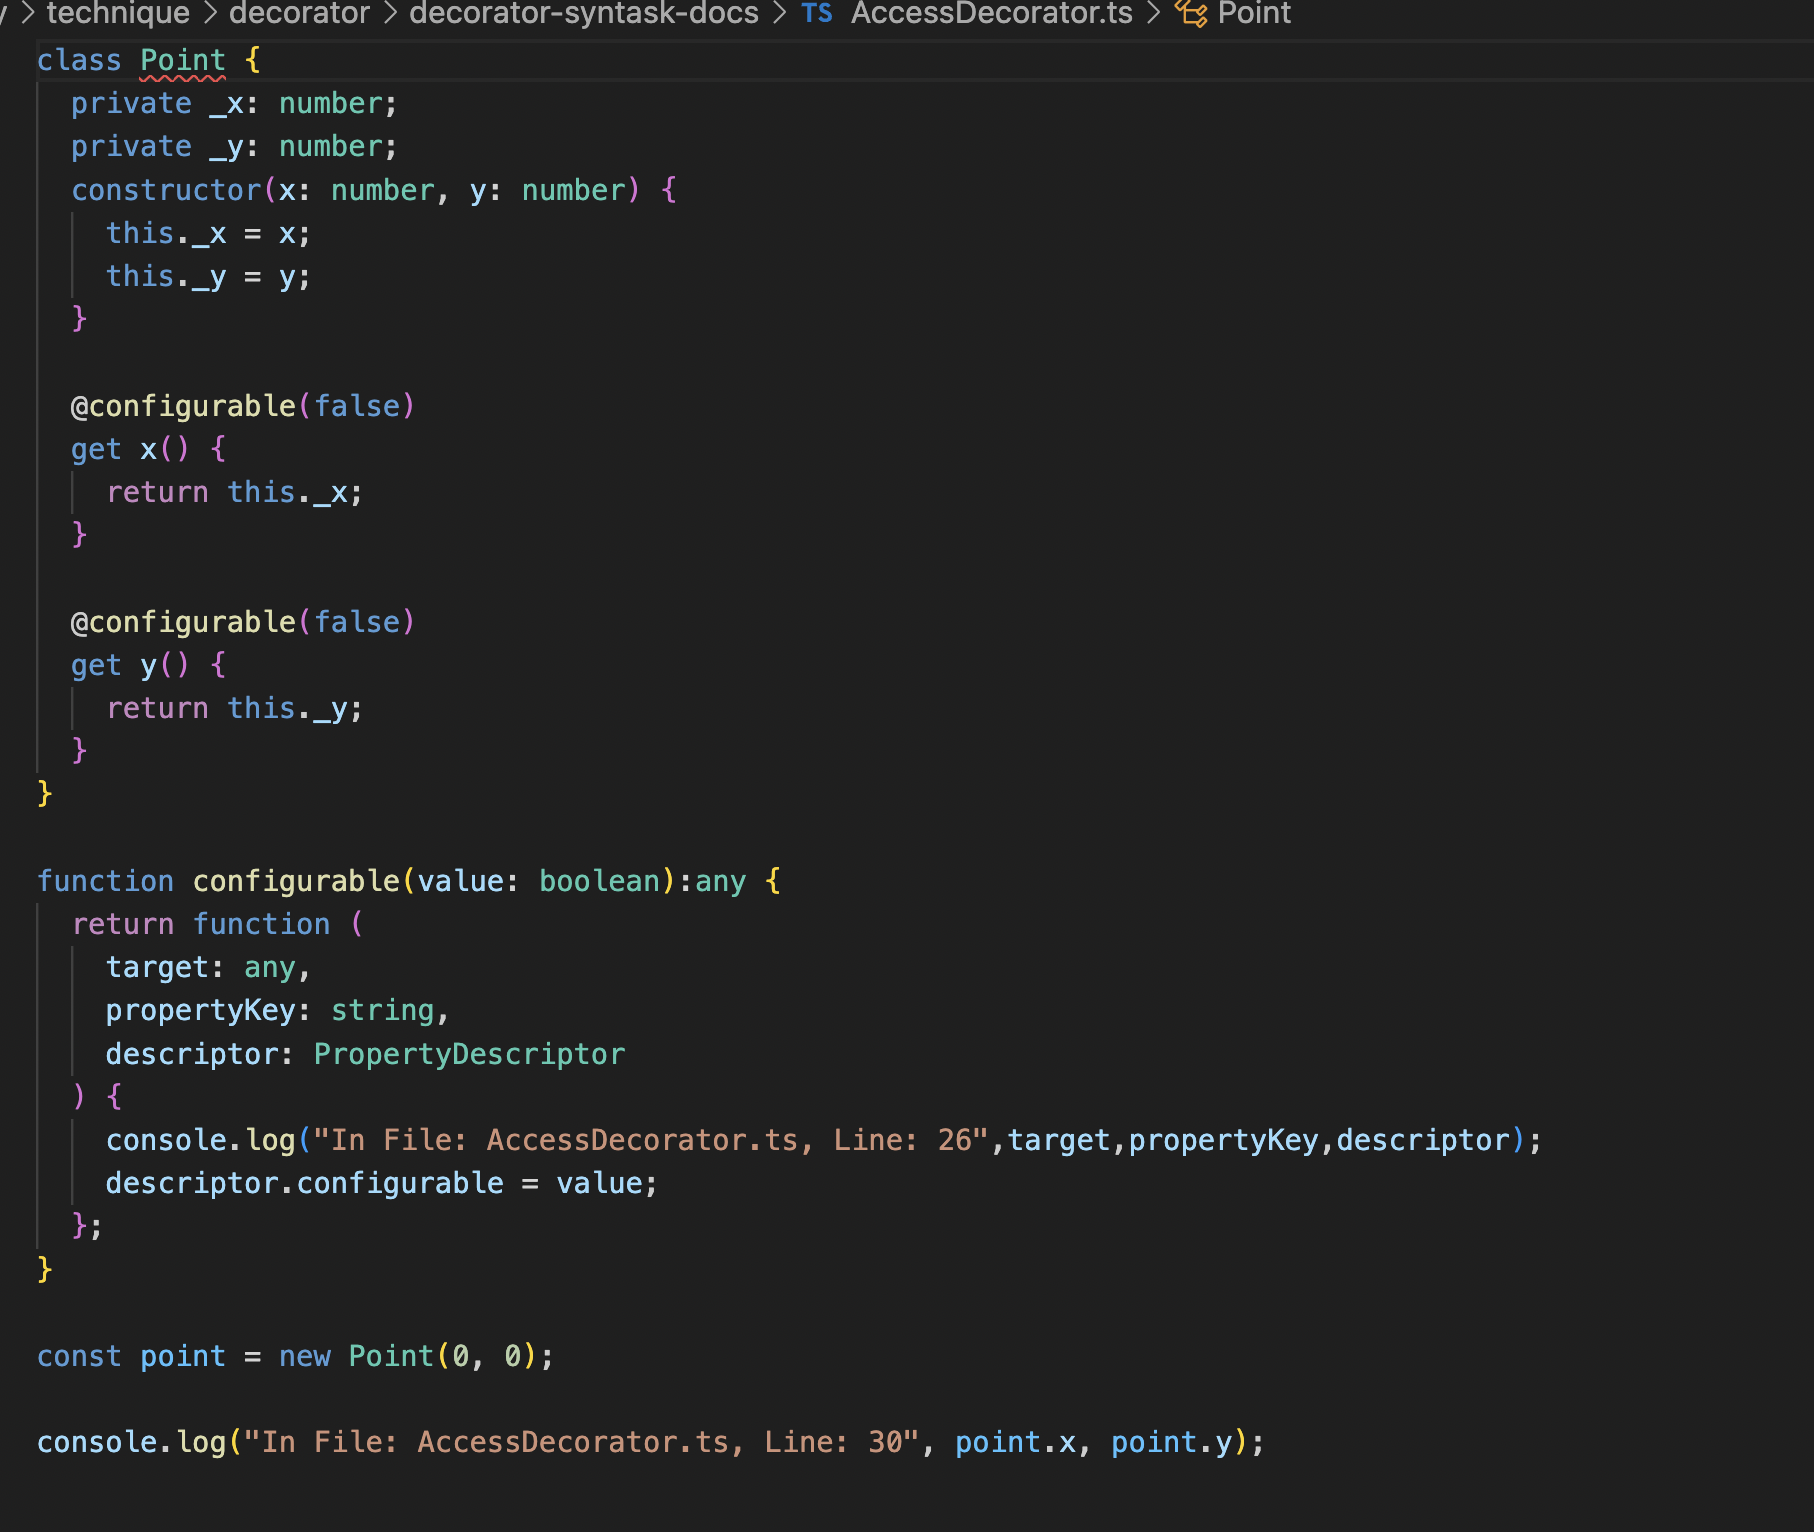Expand chevron before the TS icon
Screen dimensions: 1814x1532
coord(780,13)
